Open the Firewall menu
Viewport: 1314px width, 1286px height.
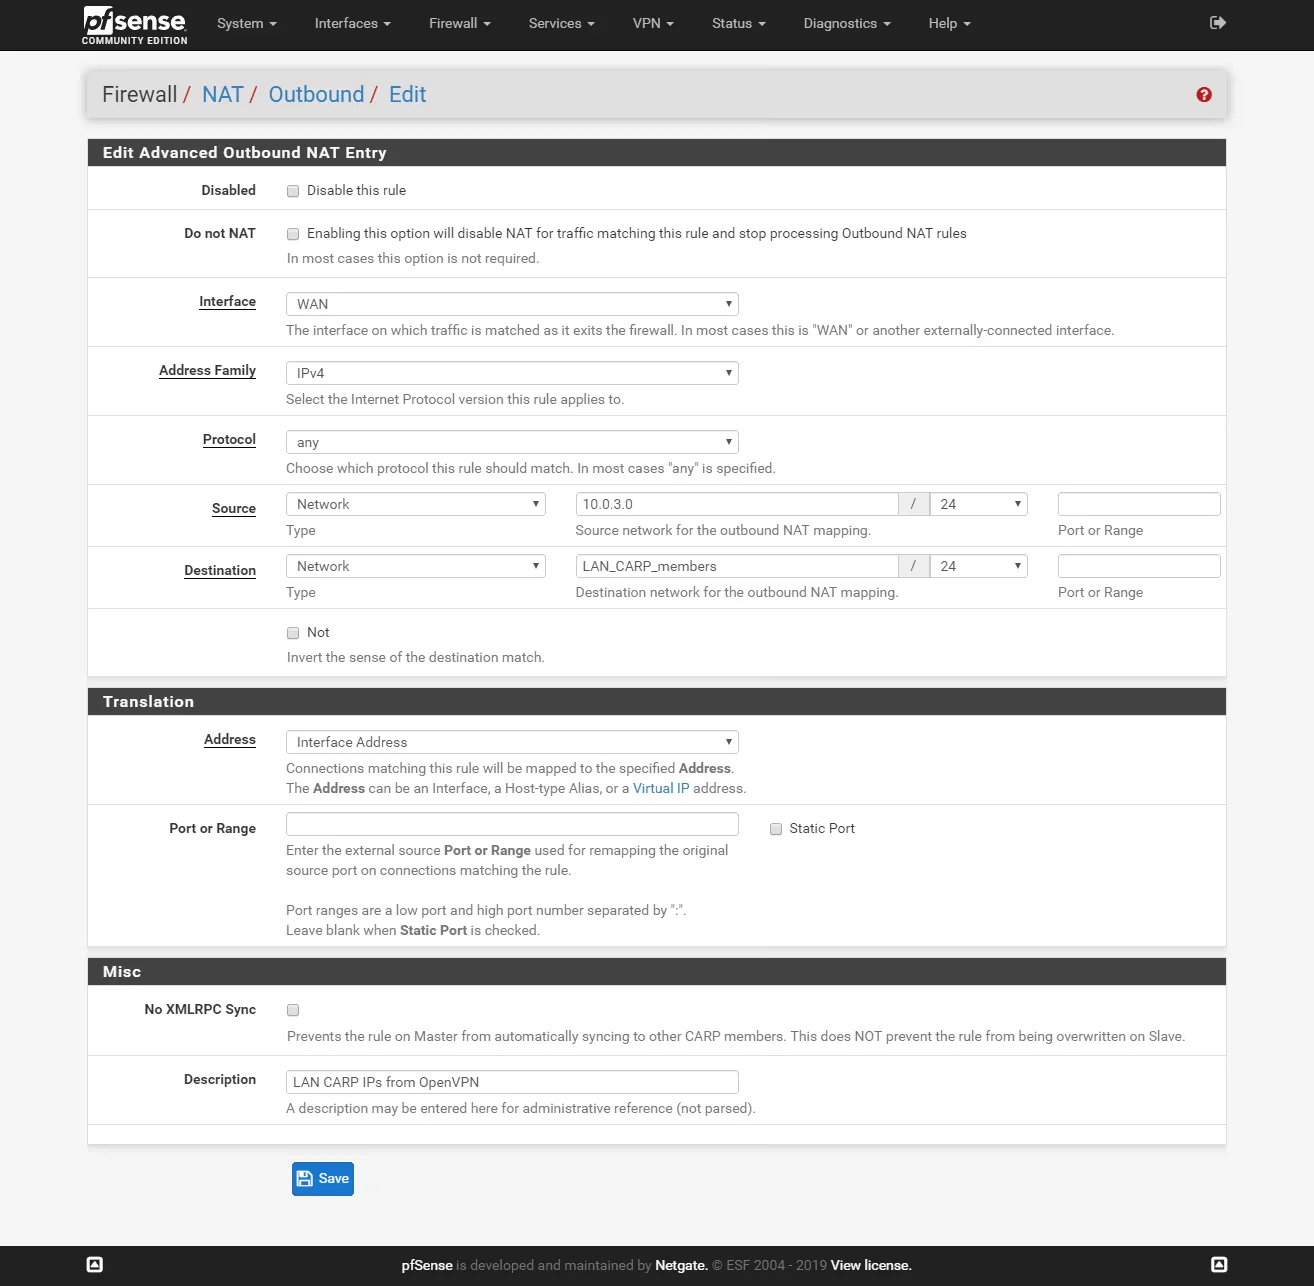point(459,23)
